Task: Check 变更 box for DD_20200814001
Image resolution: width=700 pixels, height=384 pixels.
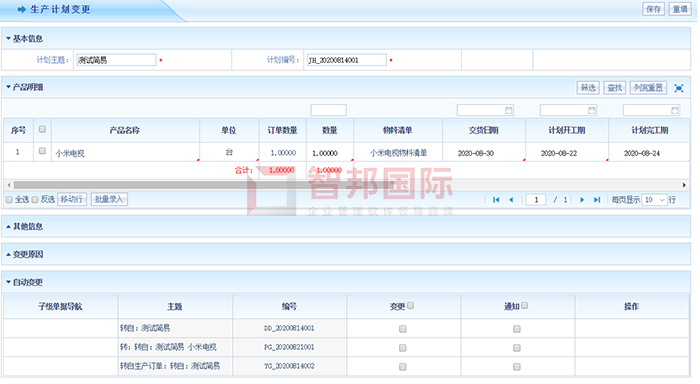Action: (403, 329)
